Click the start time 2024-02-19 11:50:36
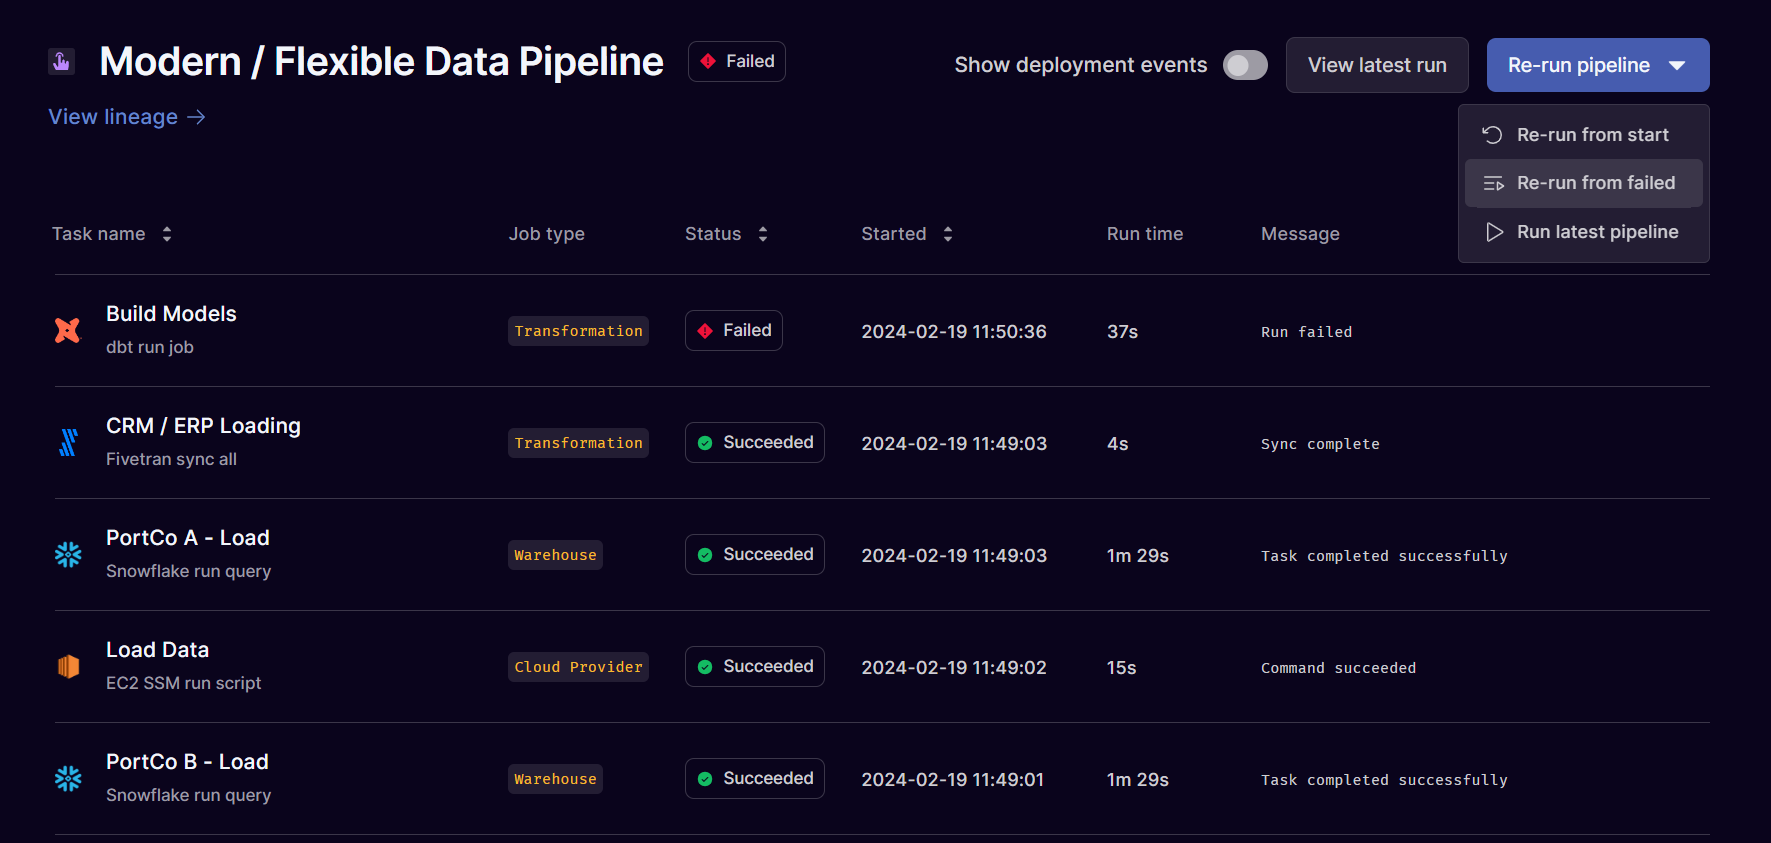The height and width of the screenshot is (843, 1771). [x=954, y=332]
